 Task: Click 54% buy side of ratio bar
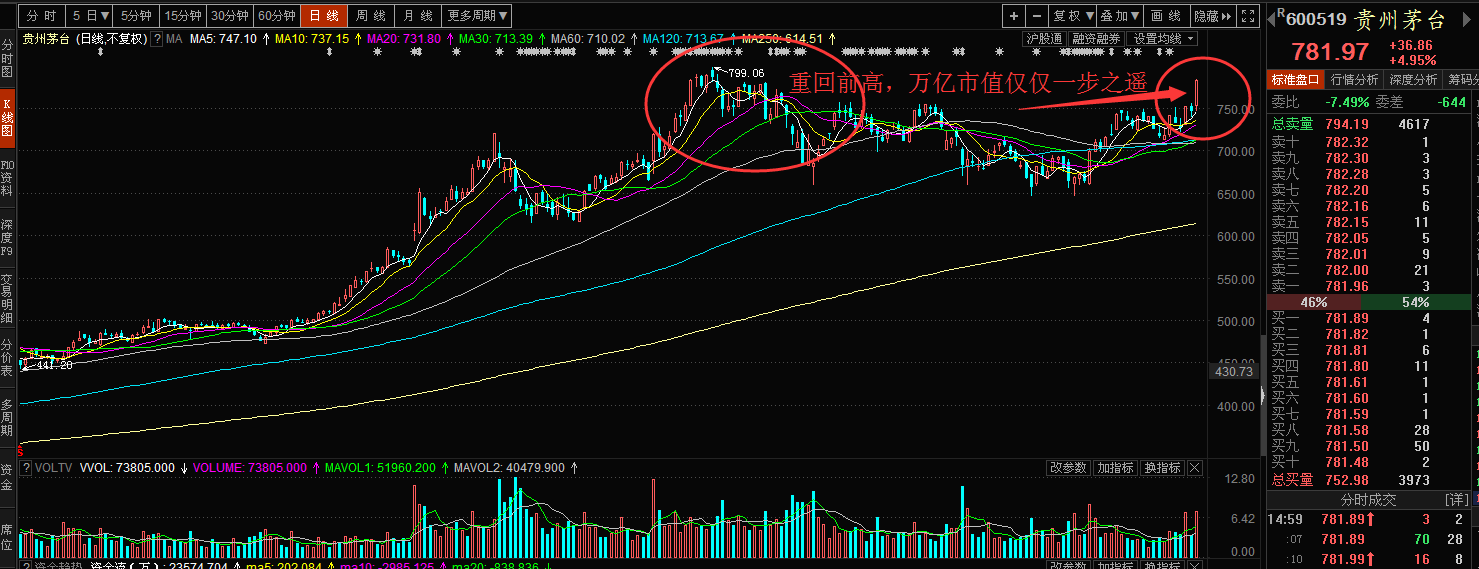[1417, 302]
